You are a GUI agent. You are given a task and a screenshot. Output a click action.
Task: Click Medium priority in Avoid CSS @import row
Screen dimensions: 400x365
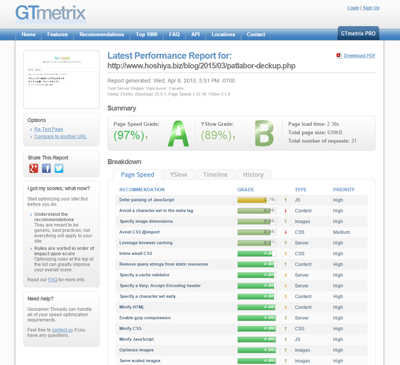pos(341,232)
